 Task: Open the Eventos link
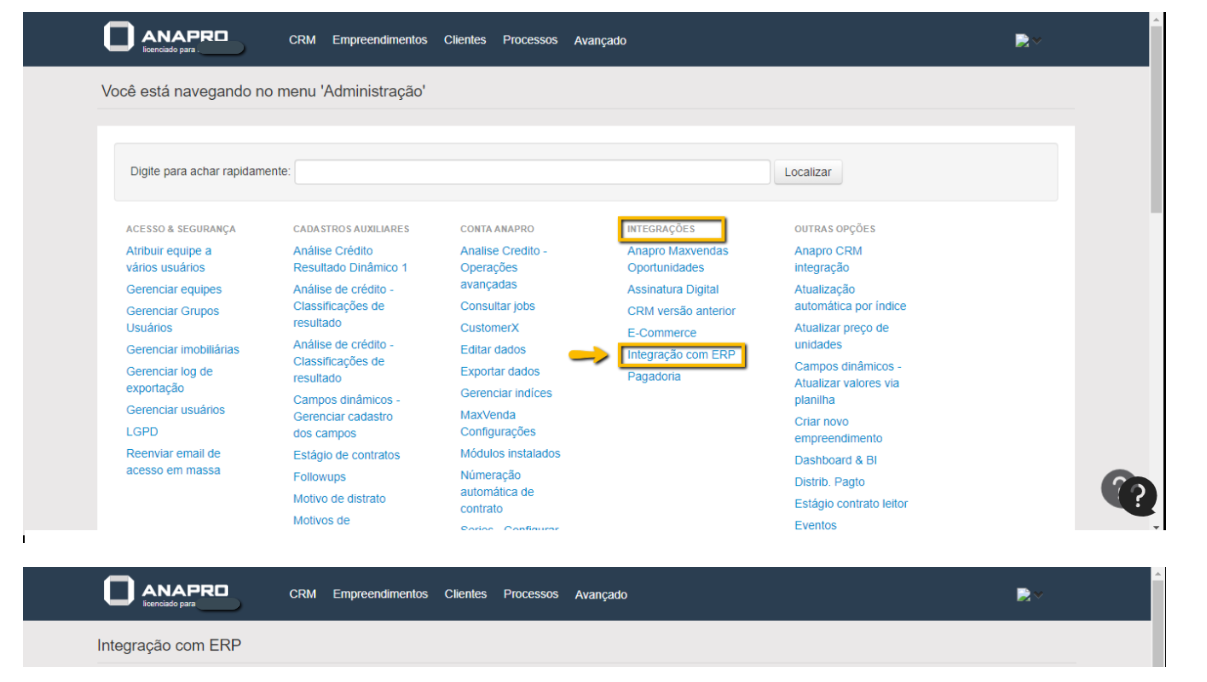(x=815, y=526)
